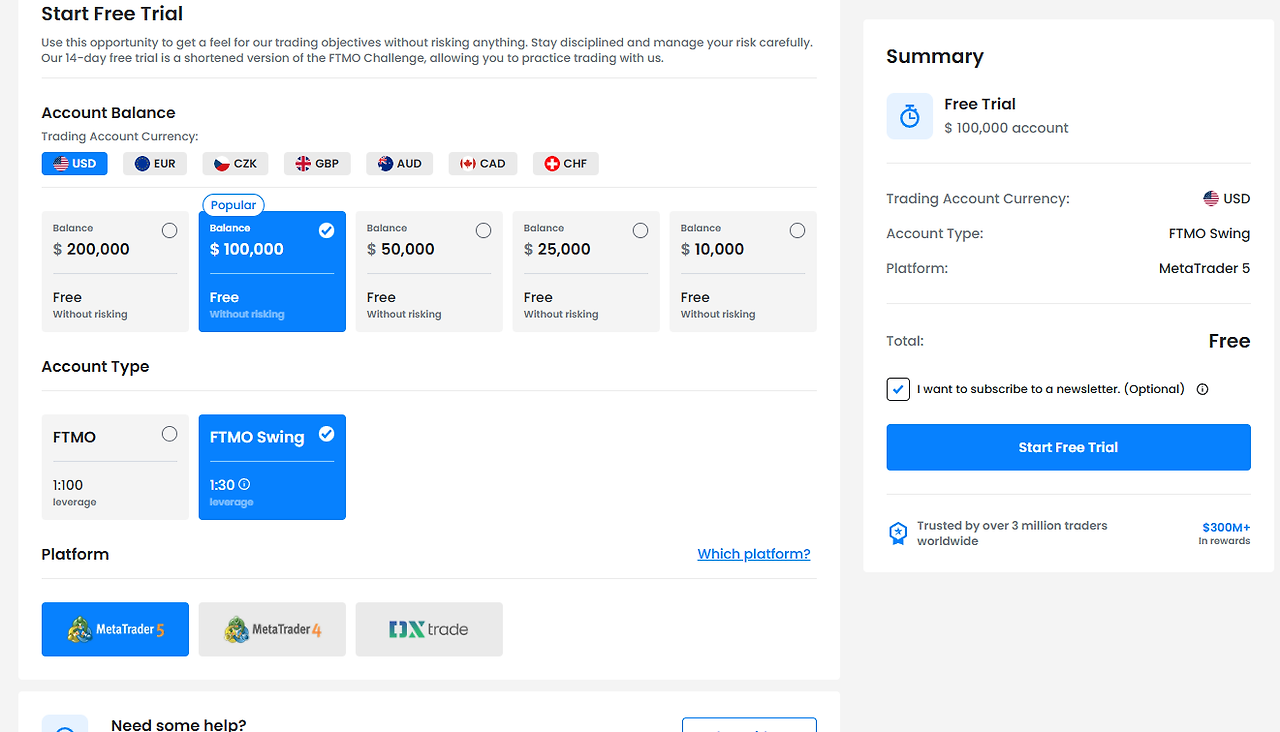1280x732 pixels.
Task: Choose FTMO account type radio button
Action: (x=170, y=434)
